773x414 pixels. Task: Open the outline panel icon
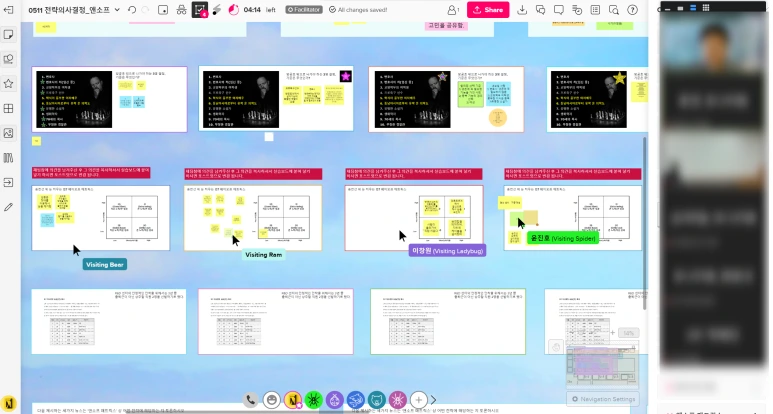click(x=163, y=10)
